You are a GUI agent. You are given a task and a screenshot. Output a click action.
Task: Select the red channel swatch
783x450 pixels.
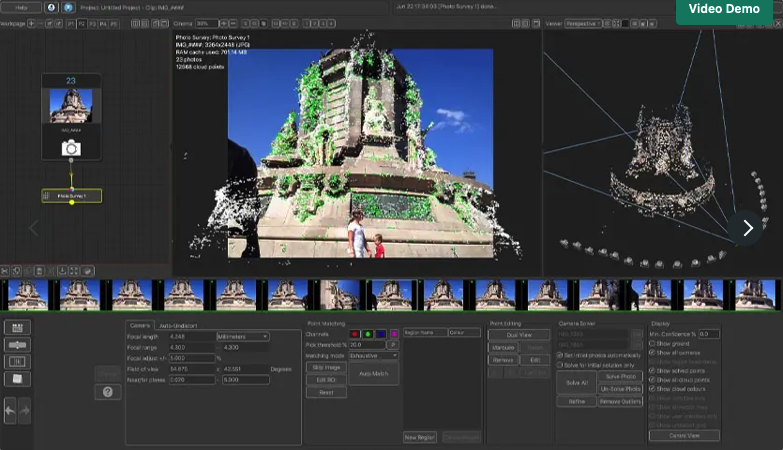click(354, 334)
